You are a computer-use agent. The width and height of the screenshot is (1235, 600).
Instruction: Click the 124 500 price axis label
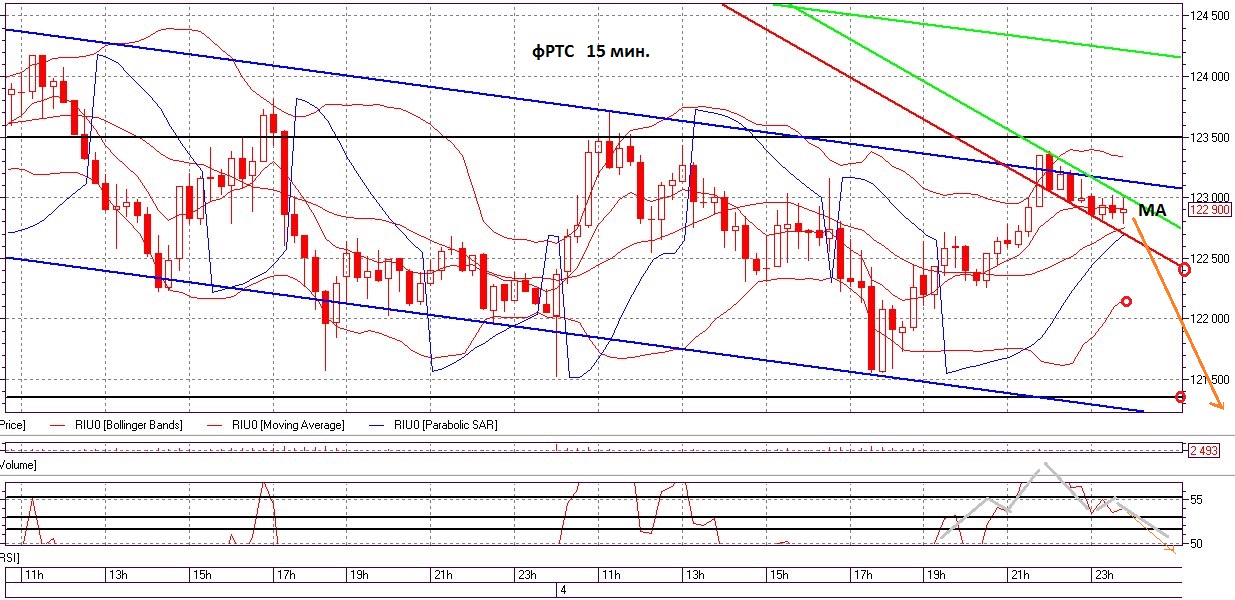click(x=1211, y=16)
